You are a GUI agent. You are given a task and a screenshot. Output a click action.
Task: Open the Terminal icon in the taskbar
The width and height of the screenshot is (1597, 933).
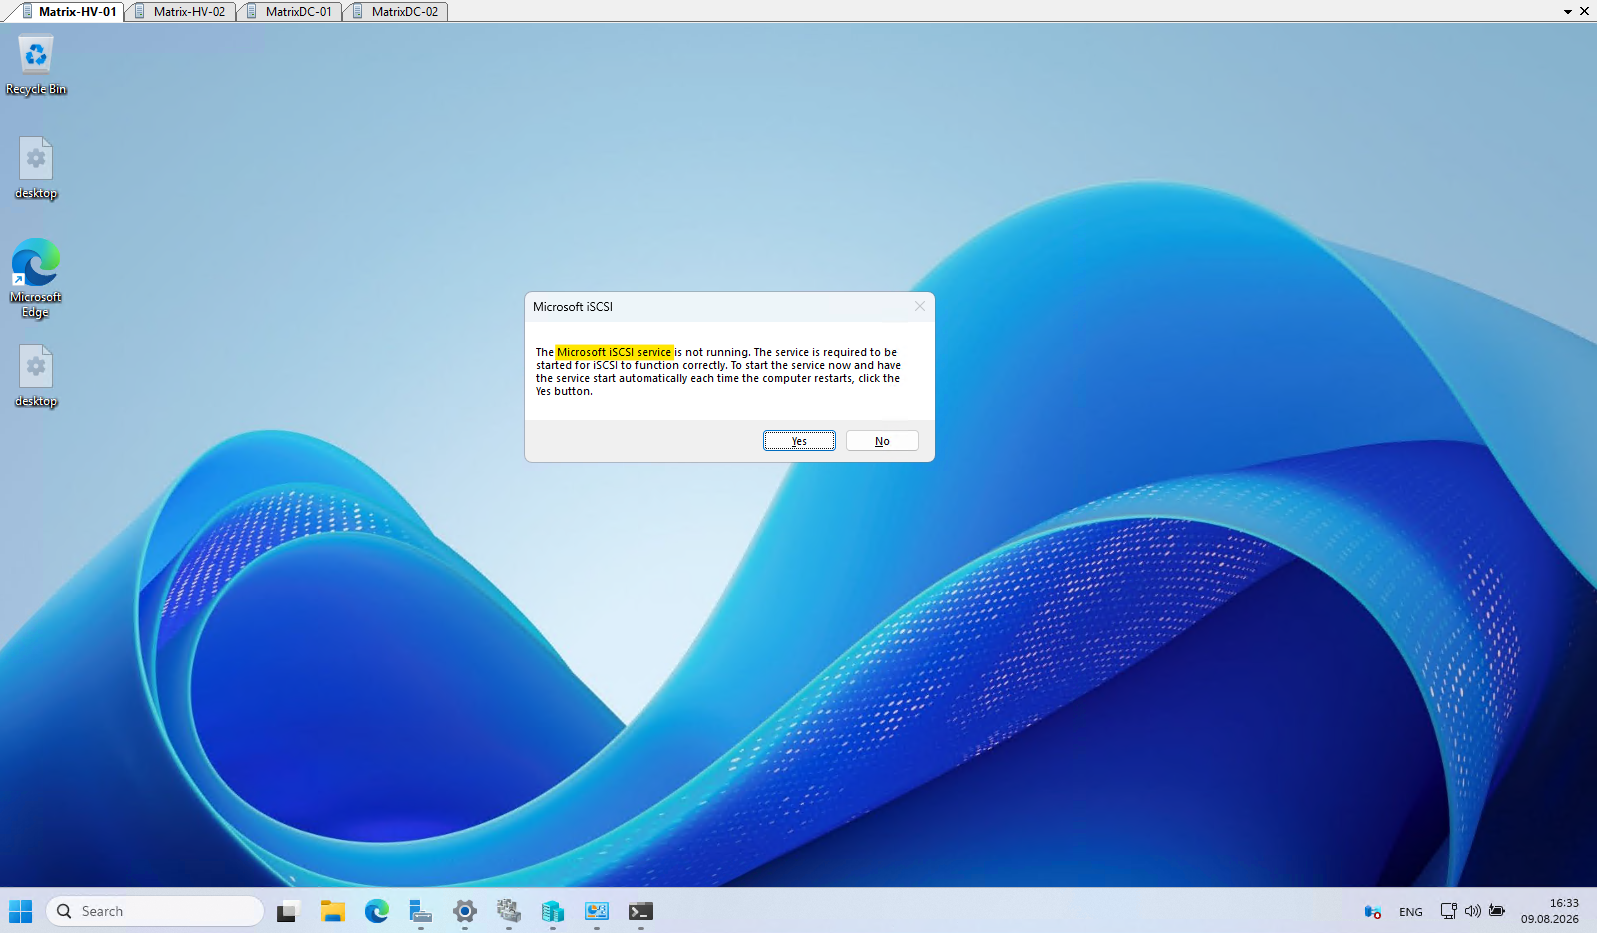coord(641,911)
